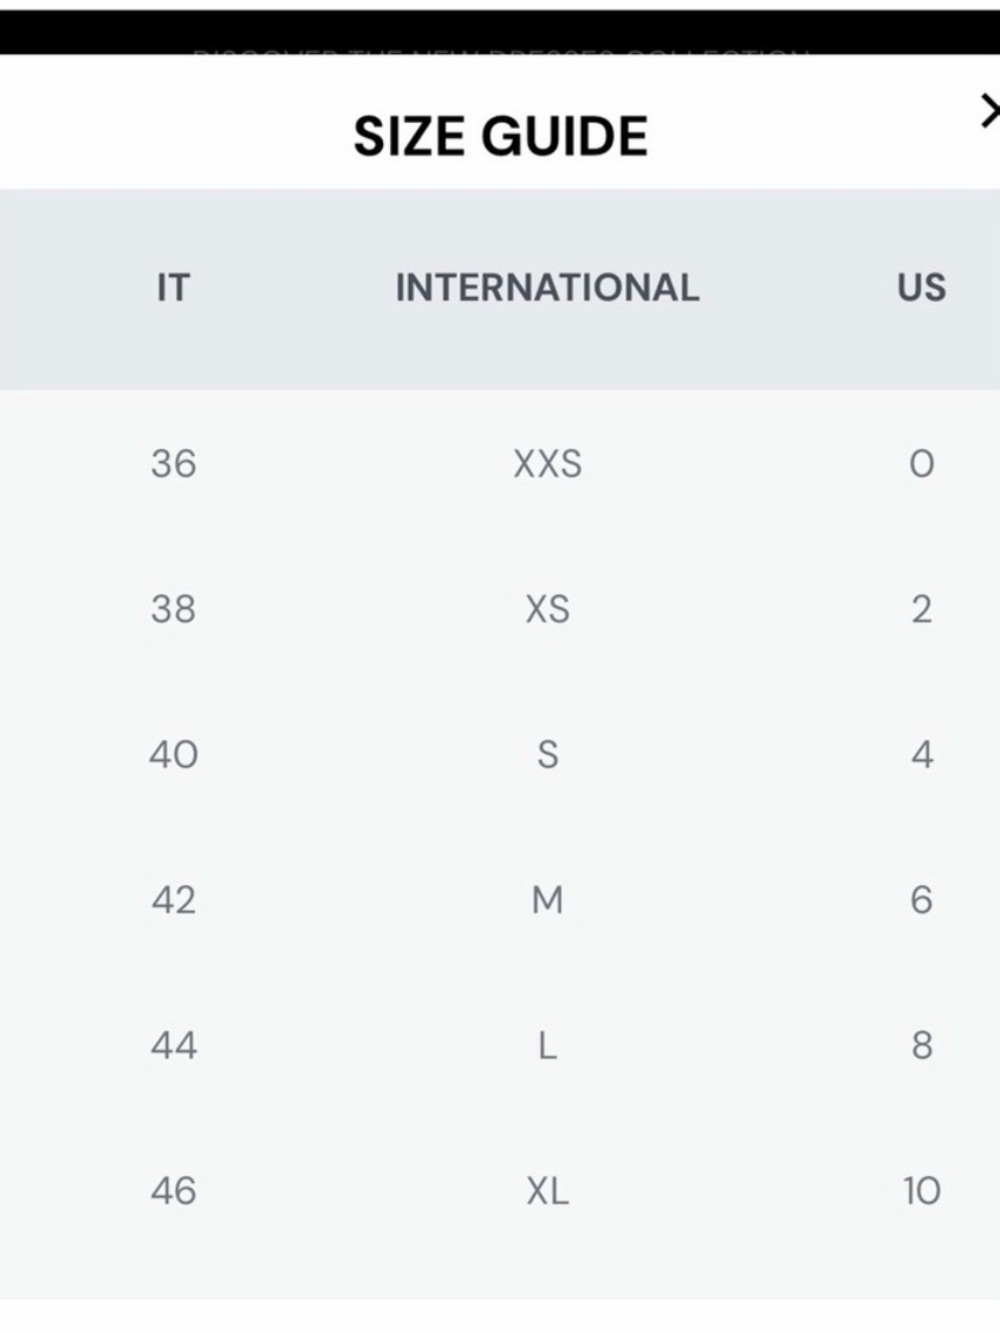Choose Italian size 46
The height and width of the screenshot is (1333, 1000).
click(173, 1190)
